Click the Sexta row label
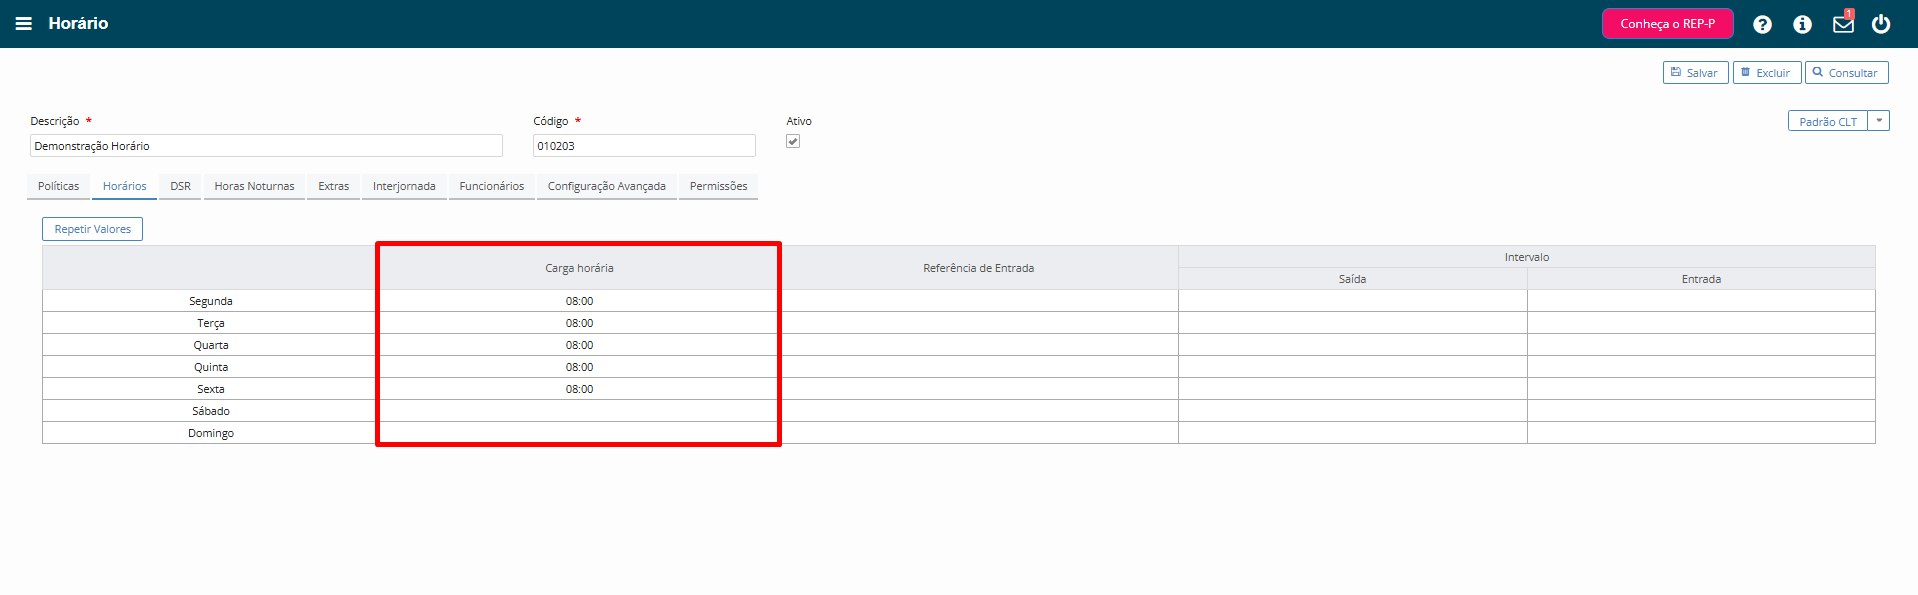This screenshot has width=1918, height=595. point(211,389)
